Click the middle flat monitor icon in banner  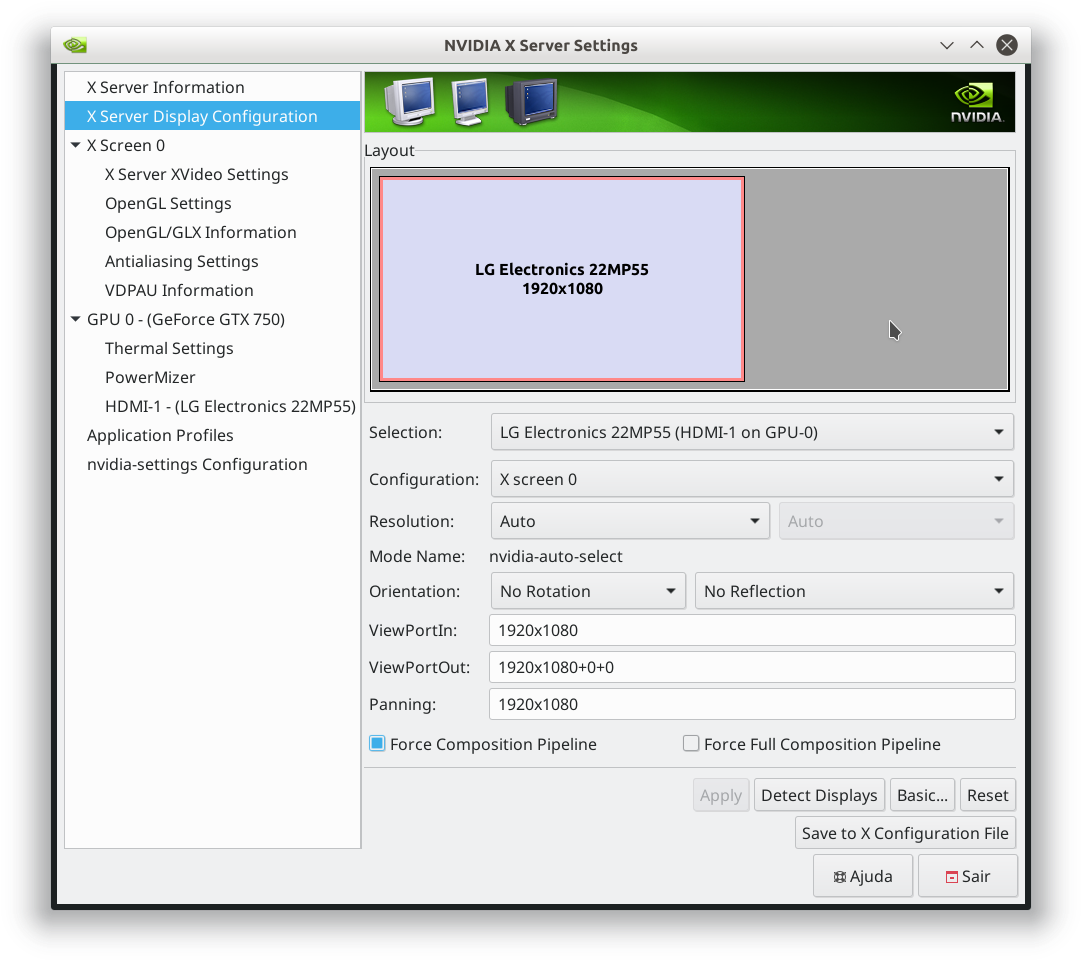pyautogui.click(x=470, y=102)
